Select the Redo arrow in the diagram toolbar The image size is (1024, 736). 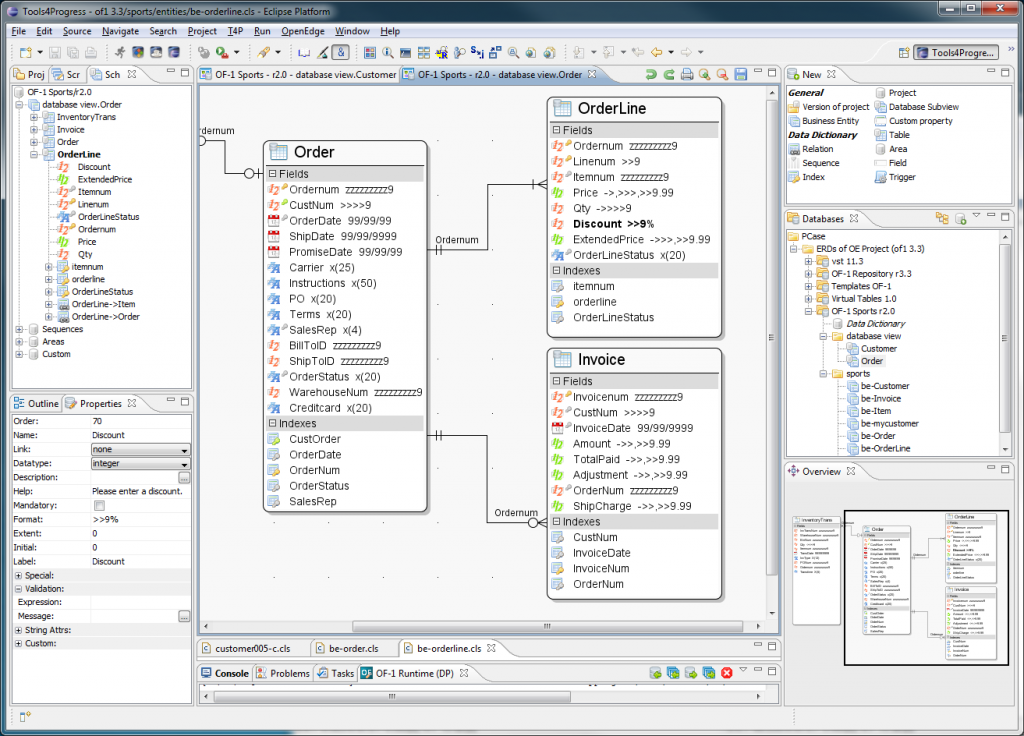point(669,73)
